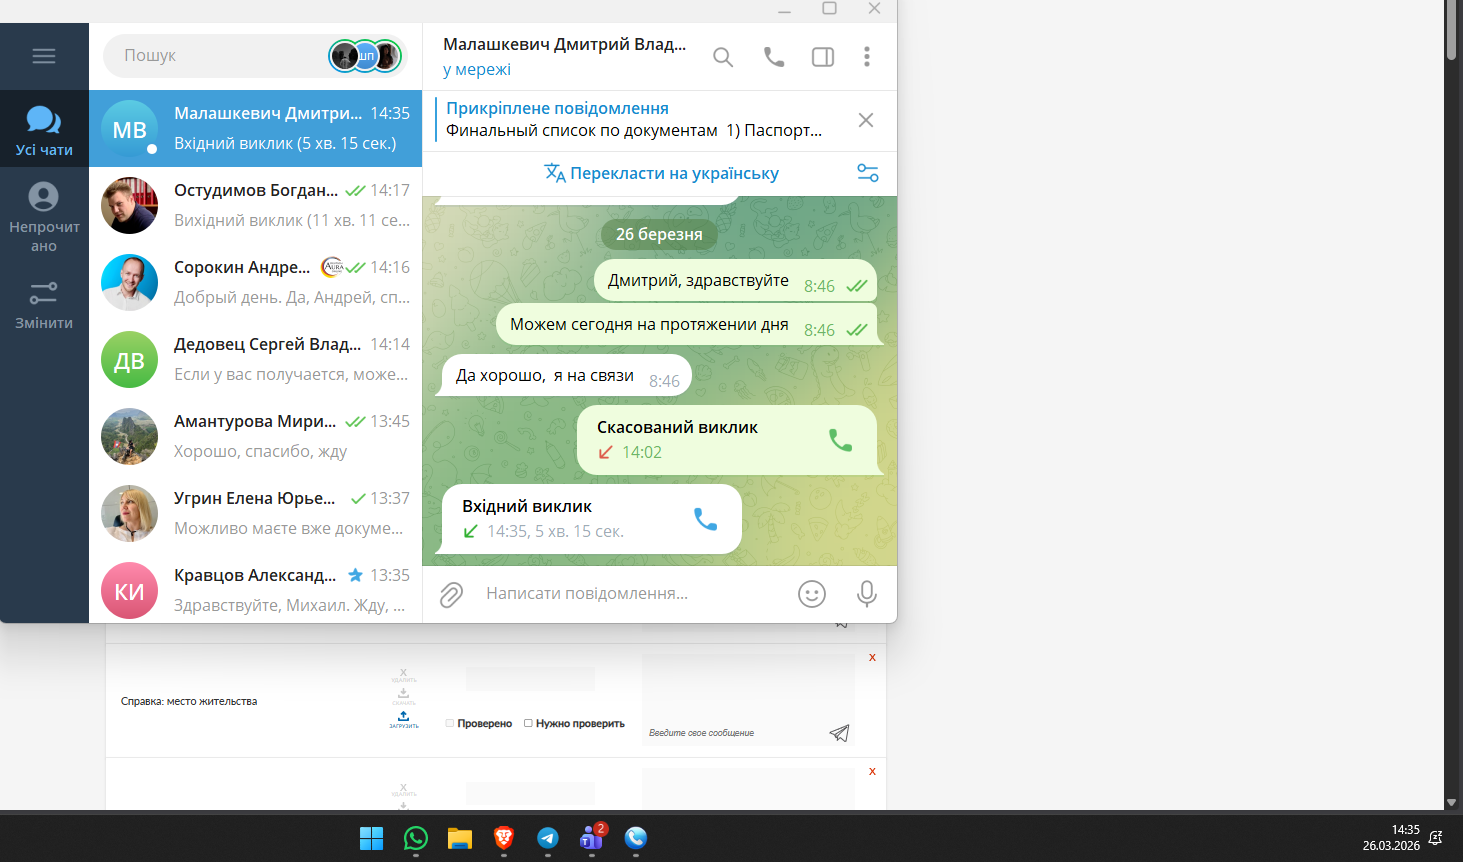Open the Windows Start menu
Screen dimensions: 1463x862
tap(371, 838)
